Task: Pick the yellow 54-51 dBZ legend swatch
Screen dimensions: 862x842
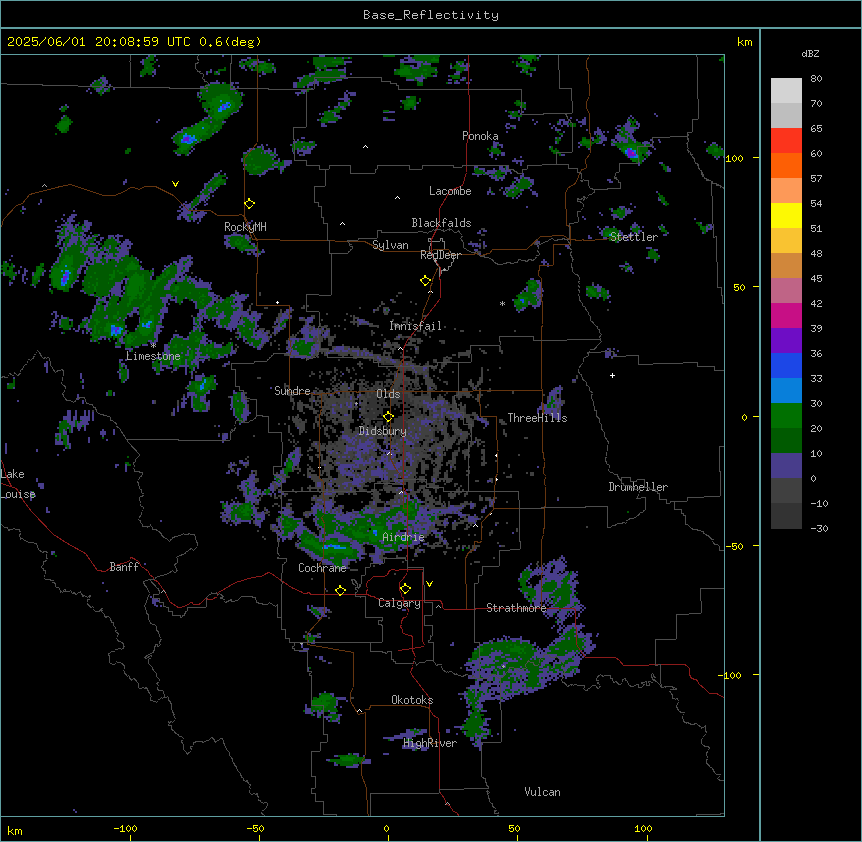Action: pyautogui.click(x=786, y=216)
